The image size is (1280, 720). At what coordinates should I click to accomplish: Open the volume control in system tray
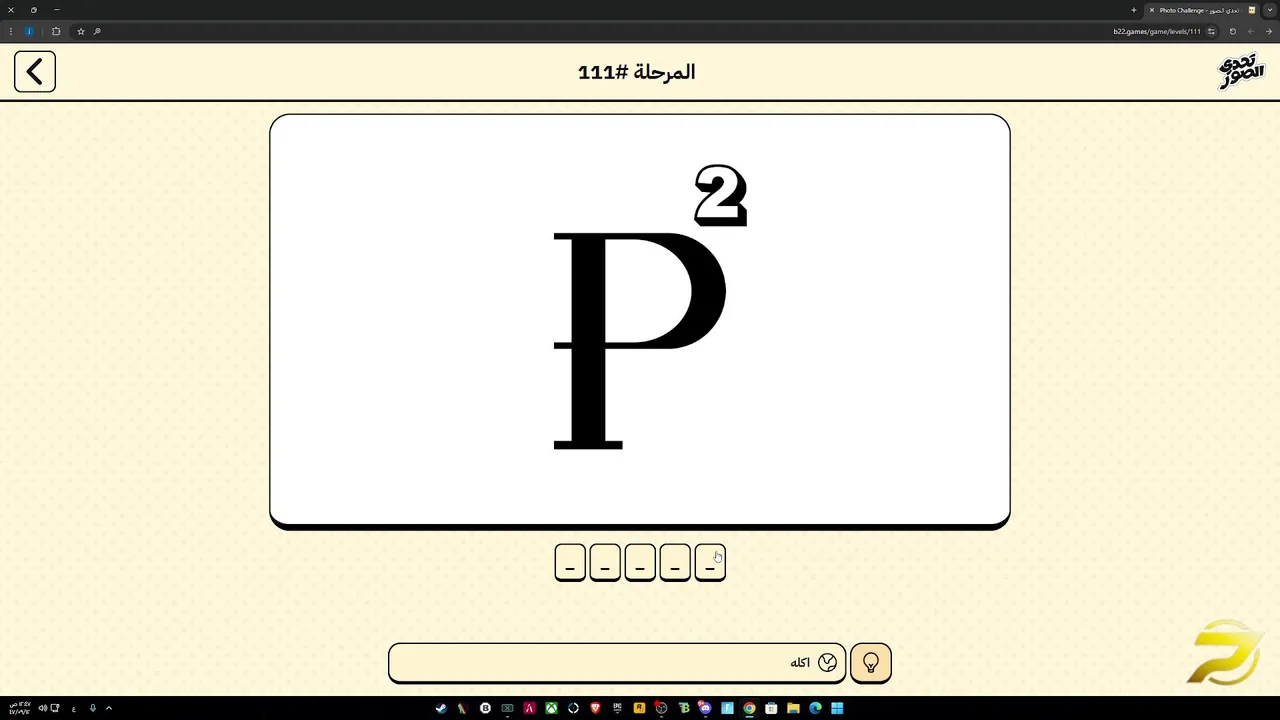tap(42, 708)
